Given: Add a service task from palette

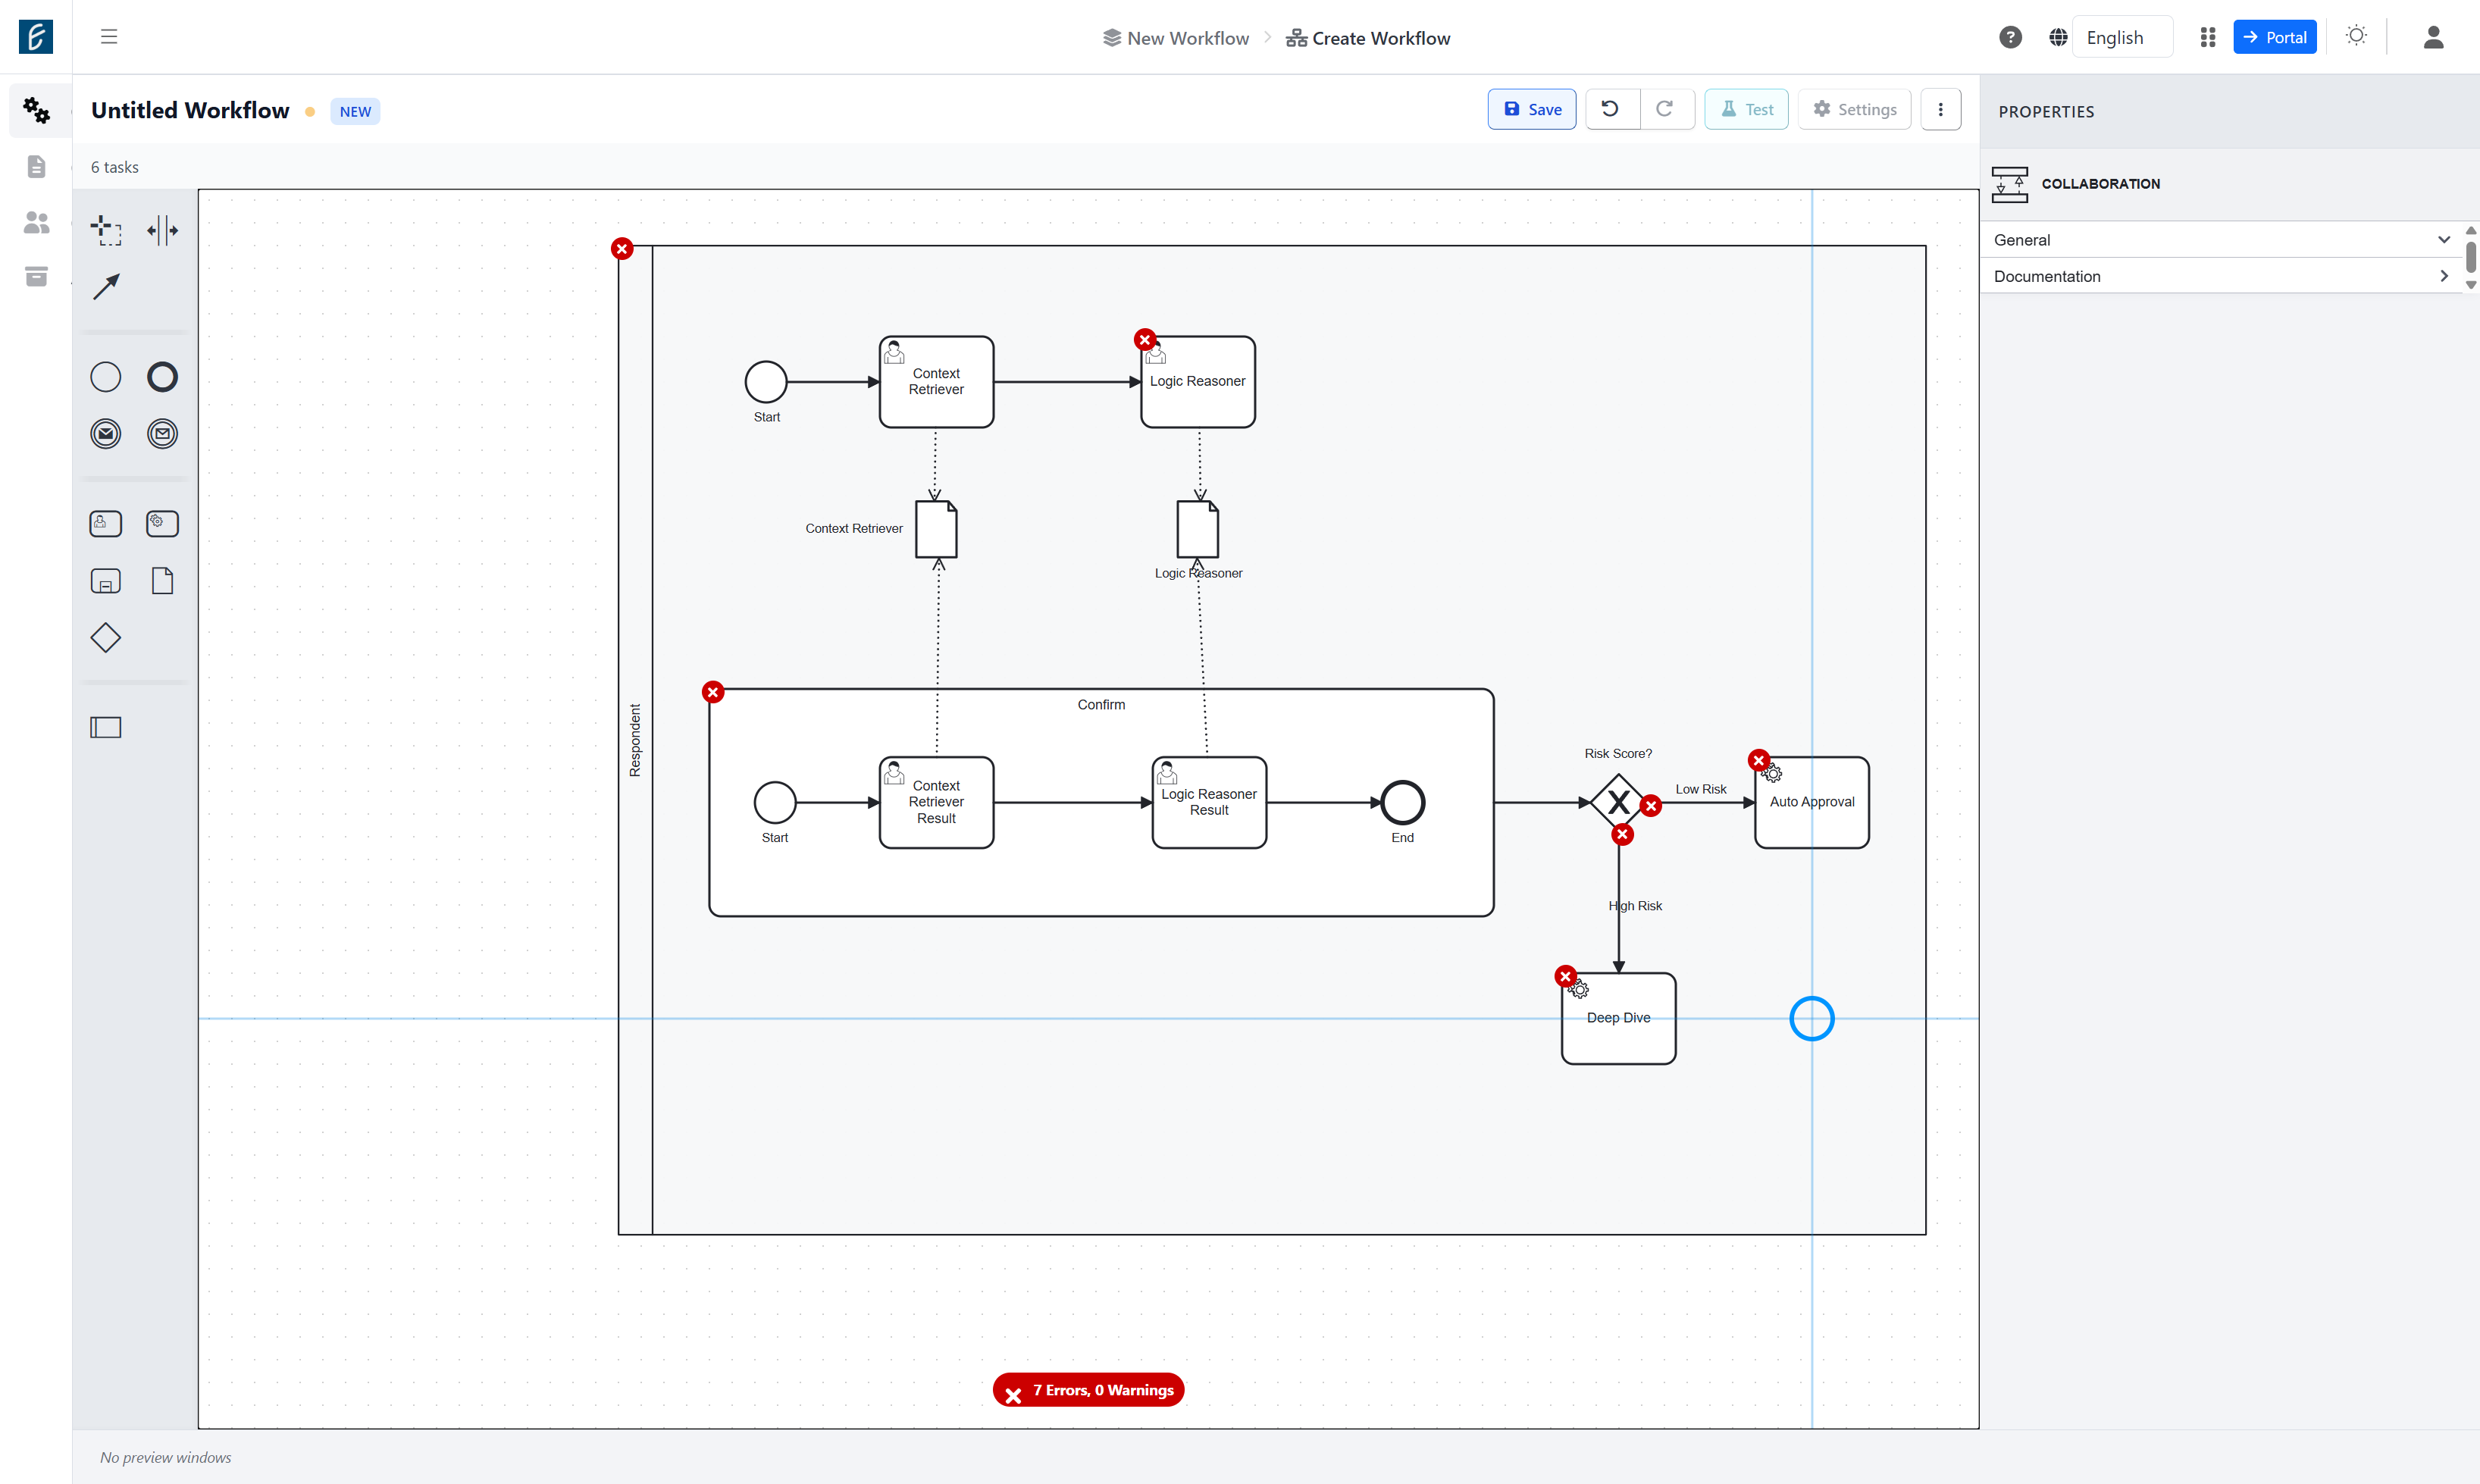Looking at the screenshot, I should (162, 524).
